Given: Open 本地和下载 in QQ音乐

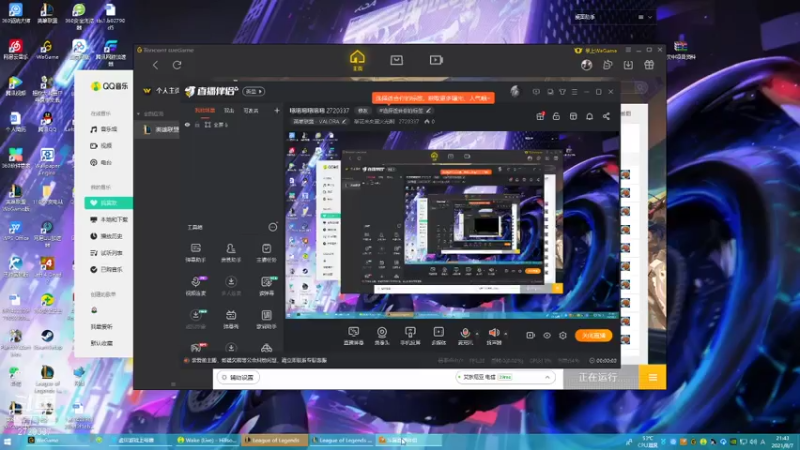Looking at the screenshot, I should (x=109, y=219).
